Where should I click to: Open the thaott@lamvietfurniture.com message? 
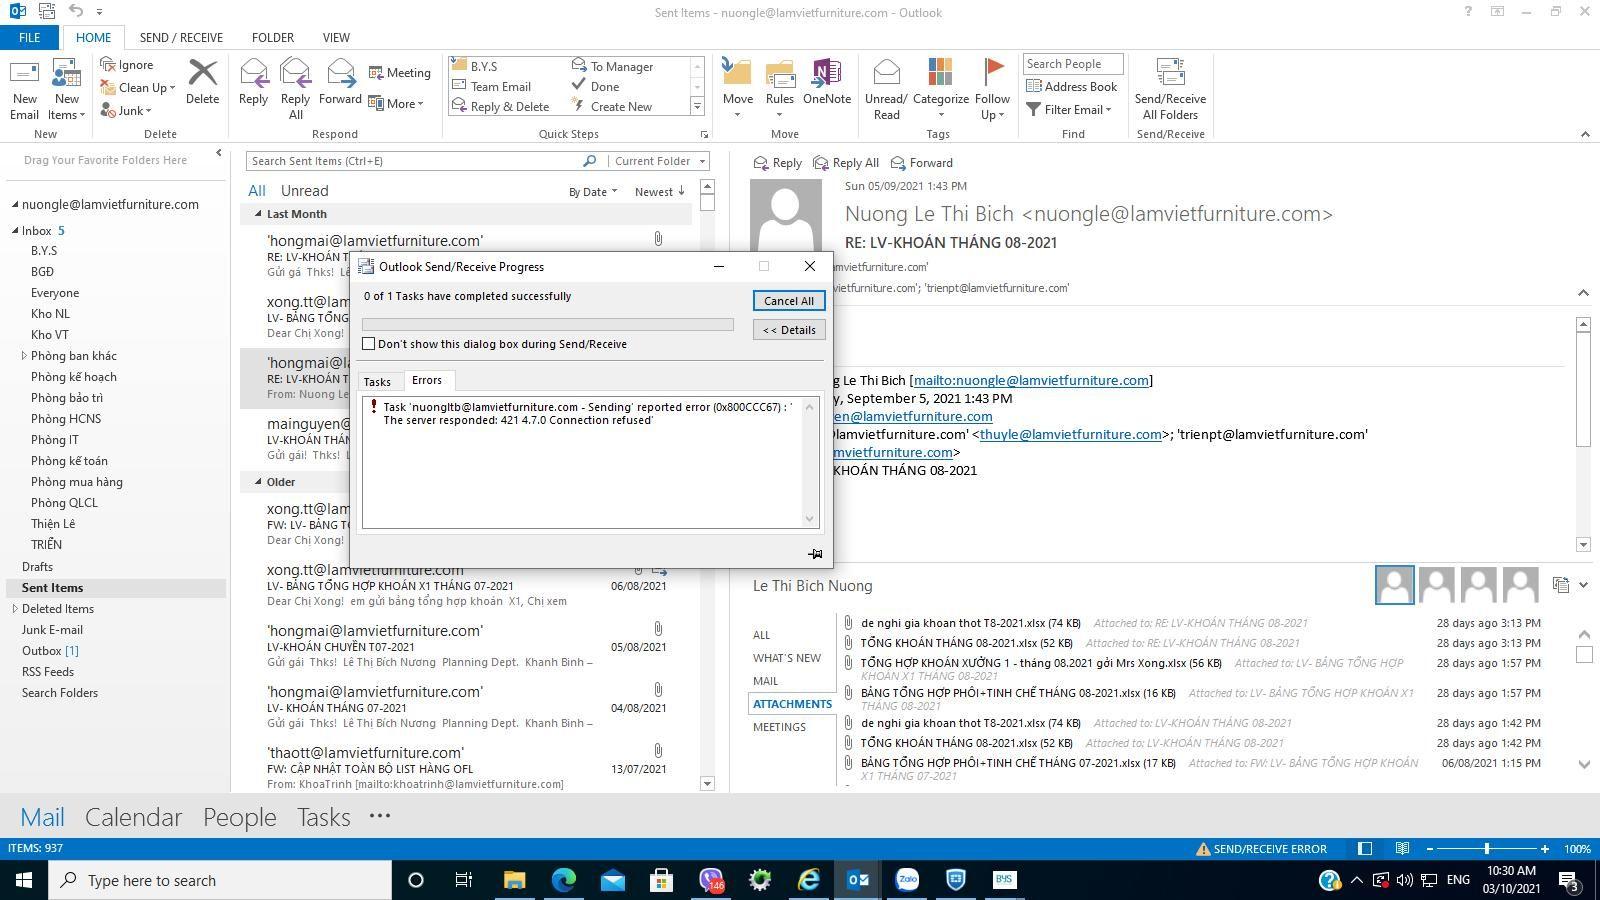(x=466, y=767)
